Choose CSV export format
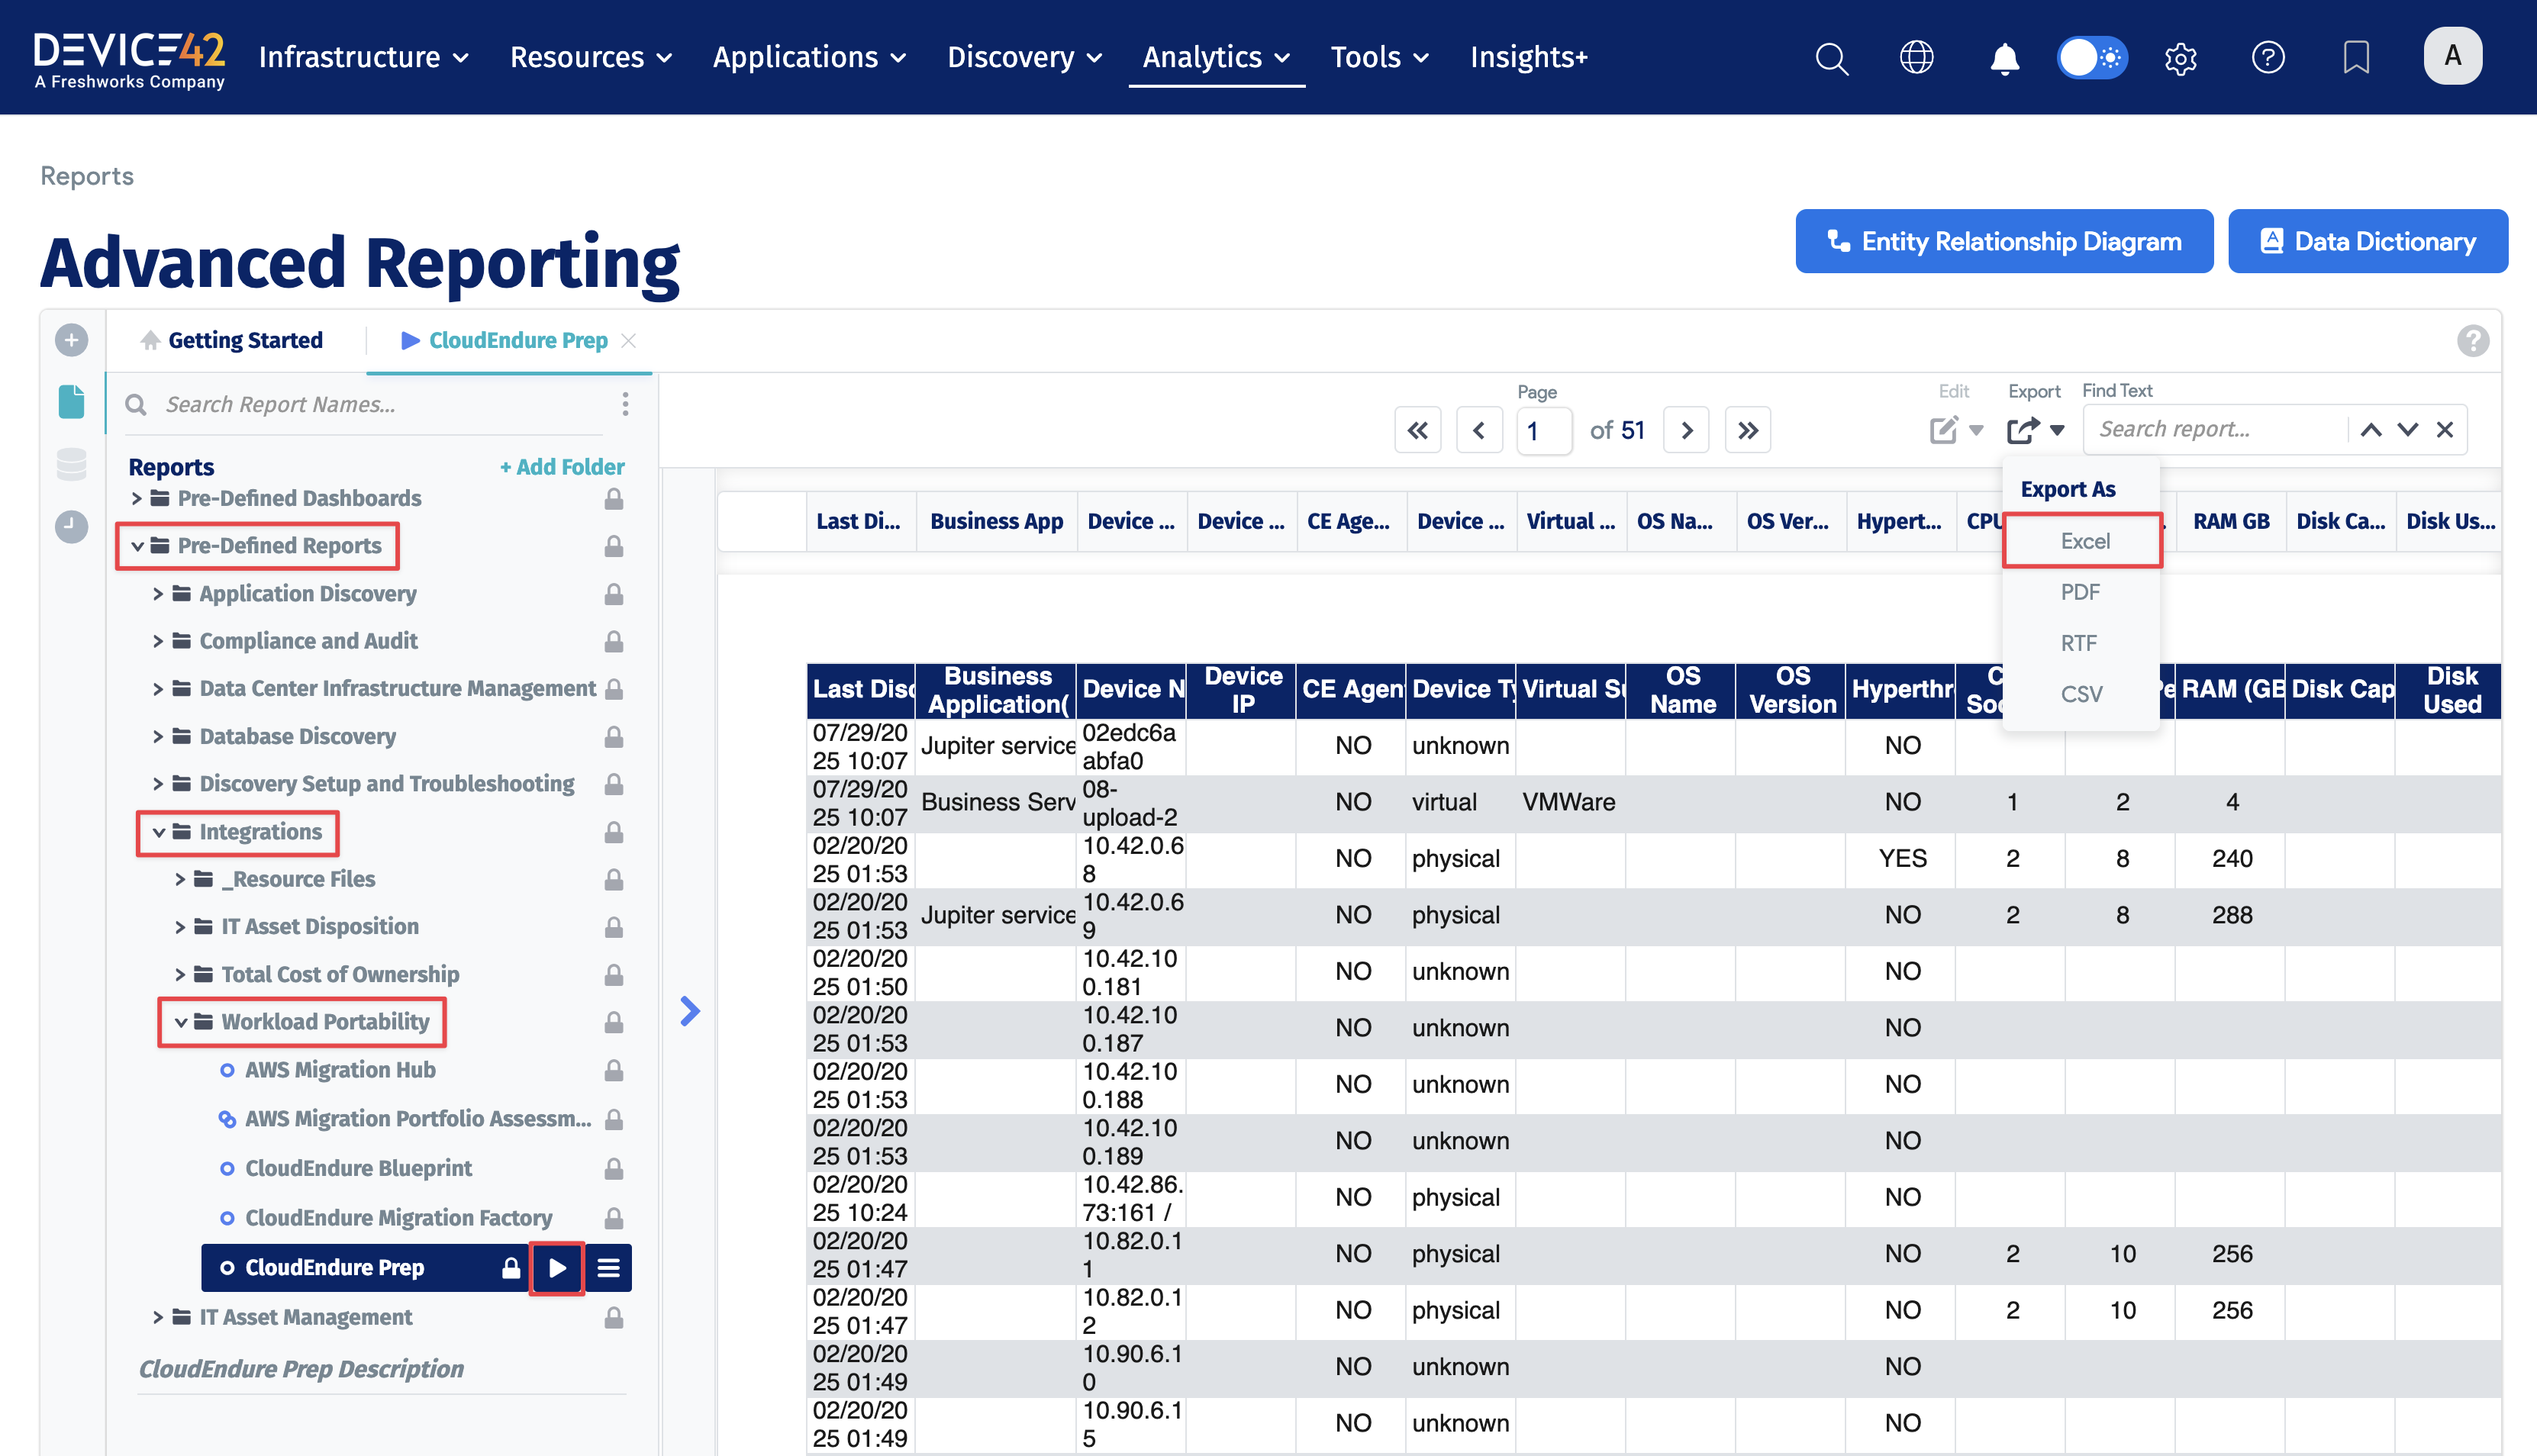 point(2081,694)
